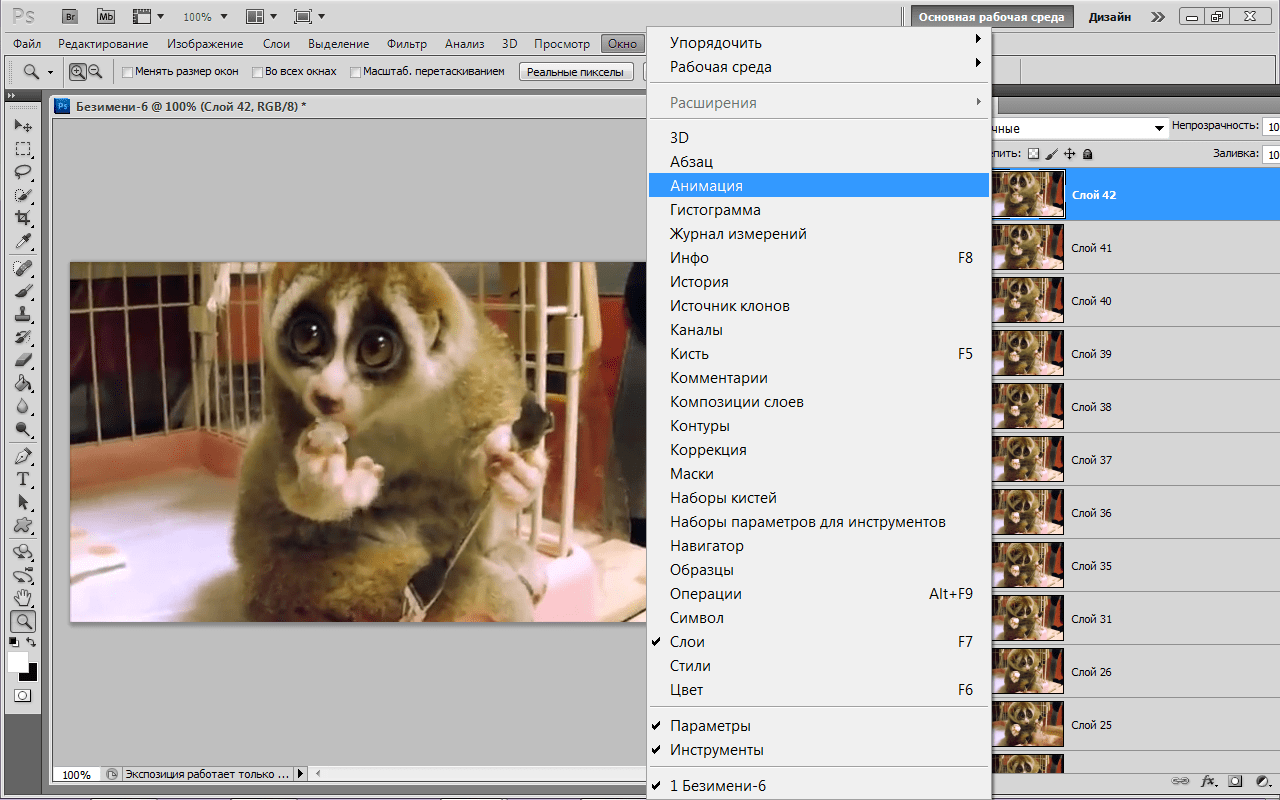The height and width of the screenshot is (800, 1280).
Task: Open the 'Анимация' panel
Action: pos(819,186)
